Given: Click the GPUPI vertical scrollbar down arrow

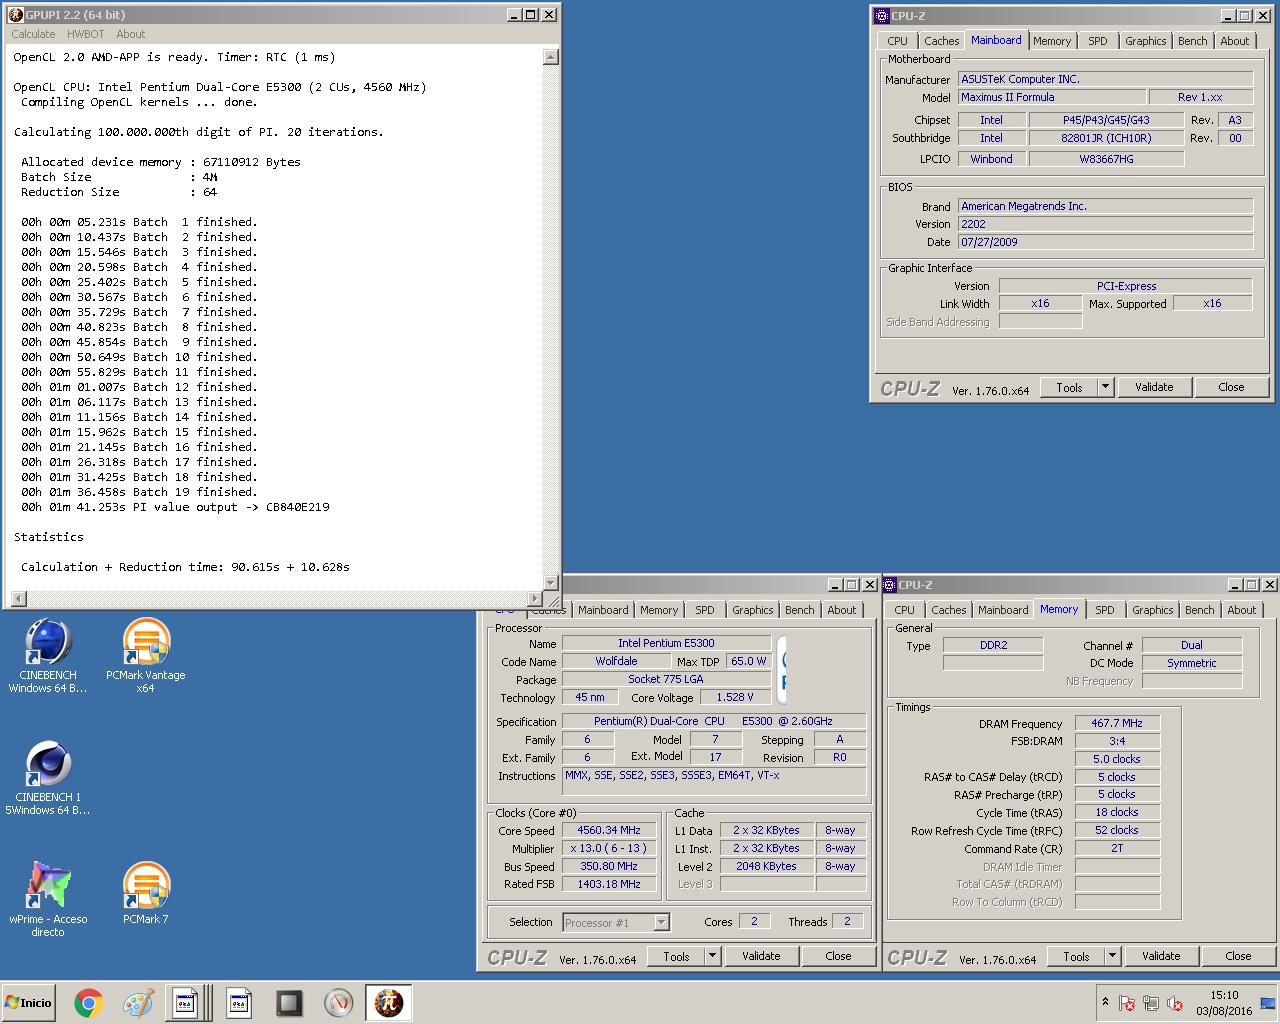Looking at the screenshot, I should click(x=551, y=583).
